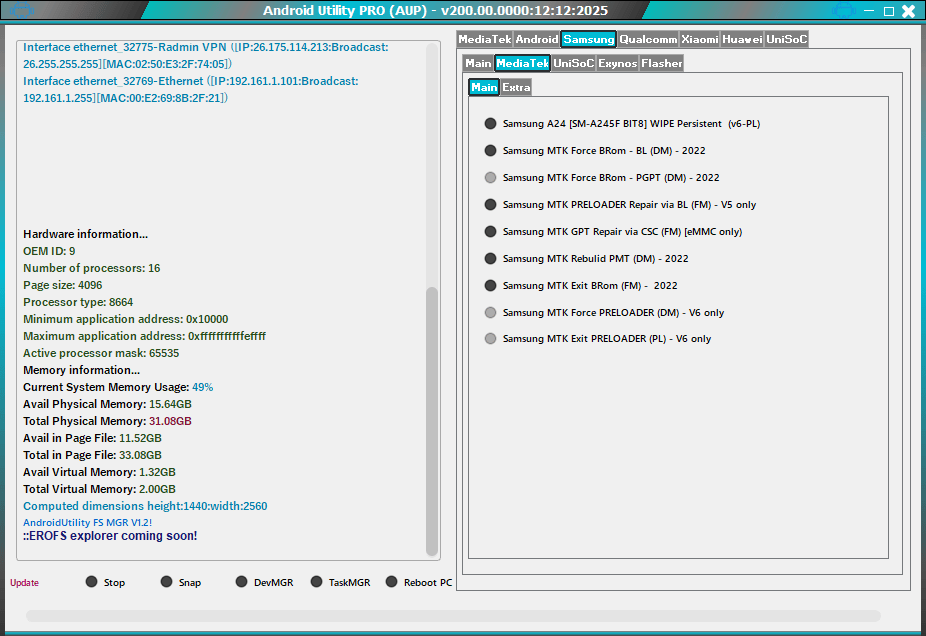The width and height of the screenshot is (926, 636).
Task: Switch to the Huawei brand tab
Action: (x=741, y=39)
